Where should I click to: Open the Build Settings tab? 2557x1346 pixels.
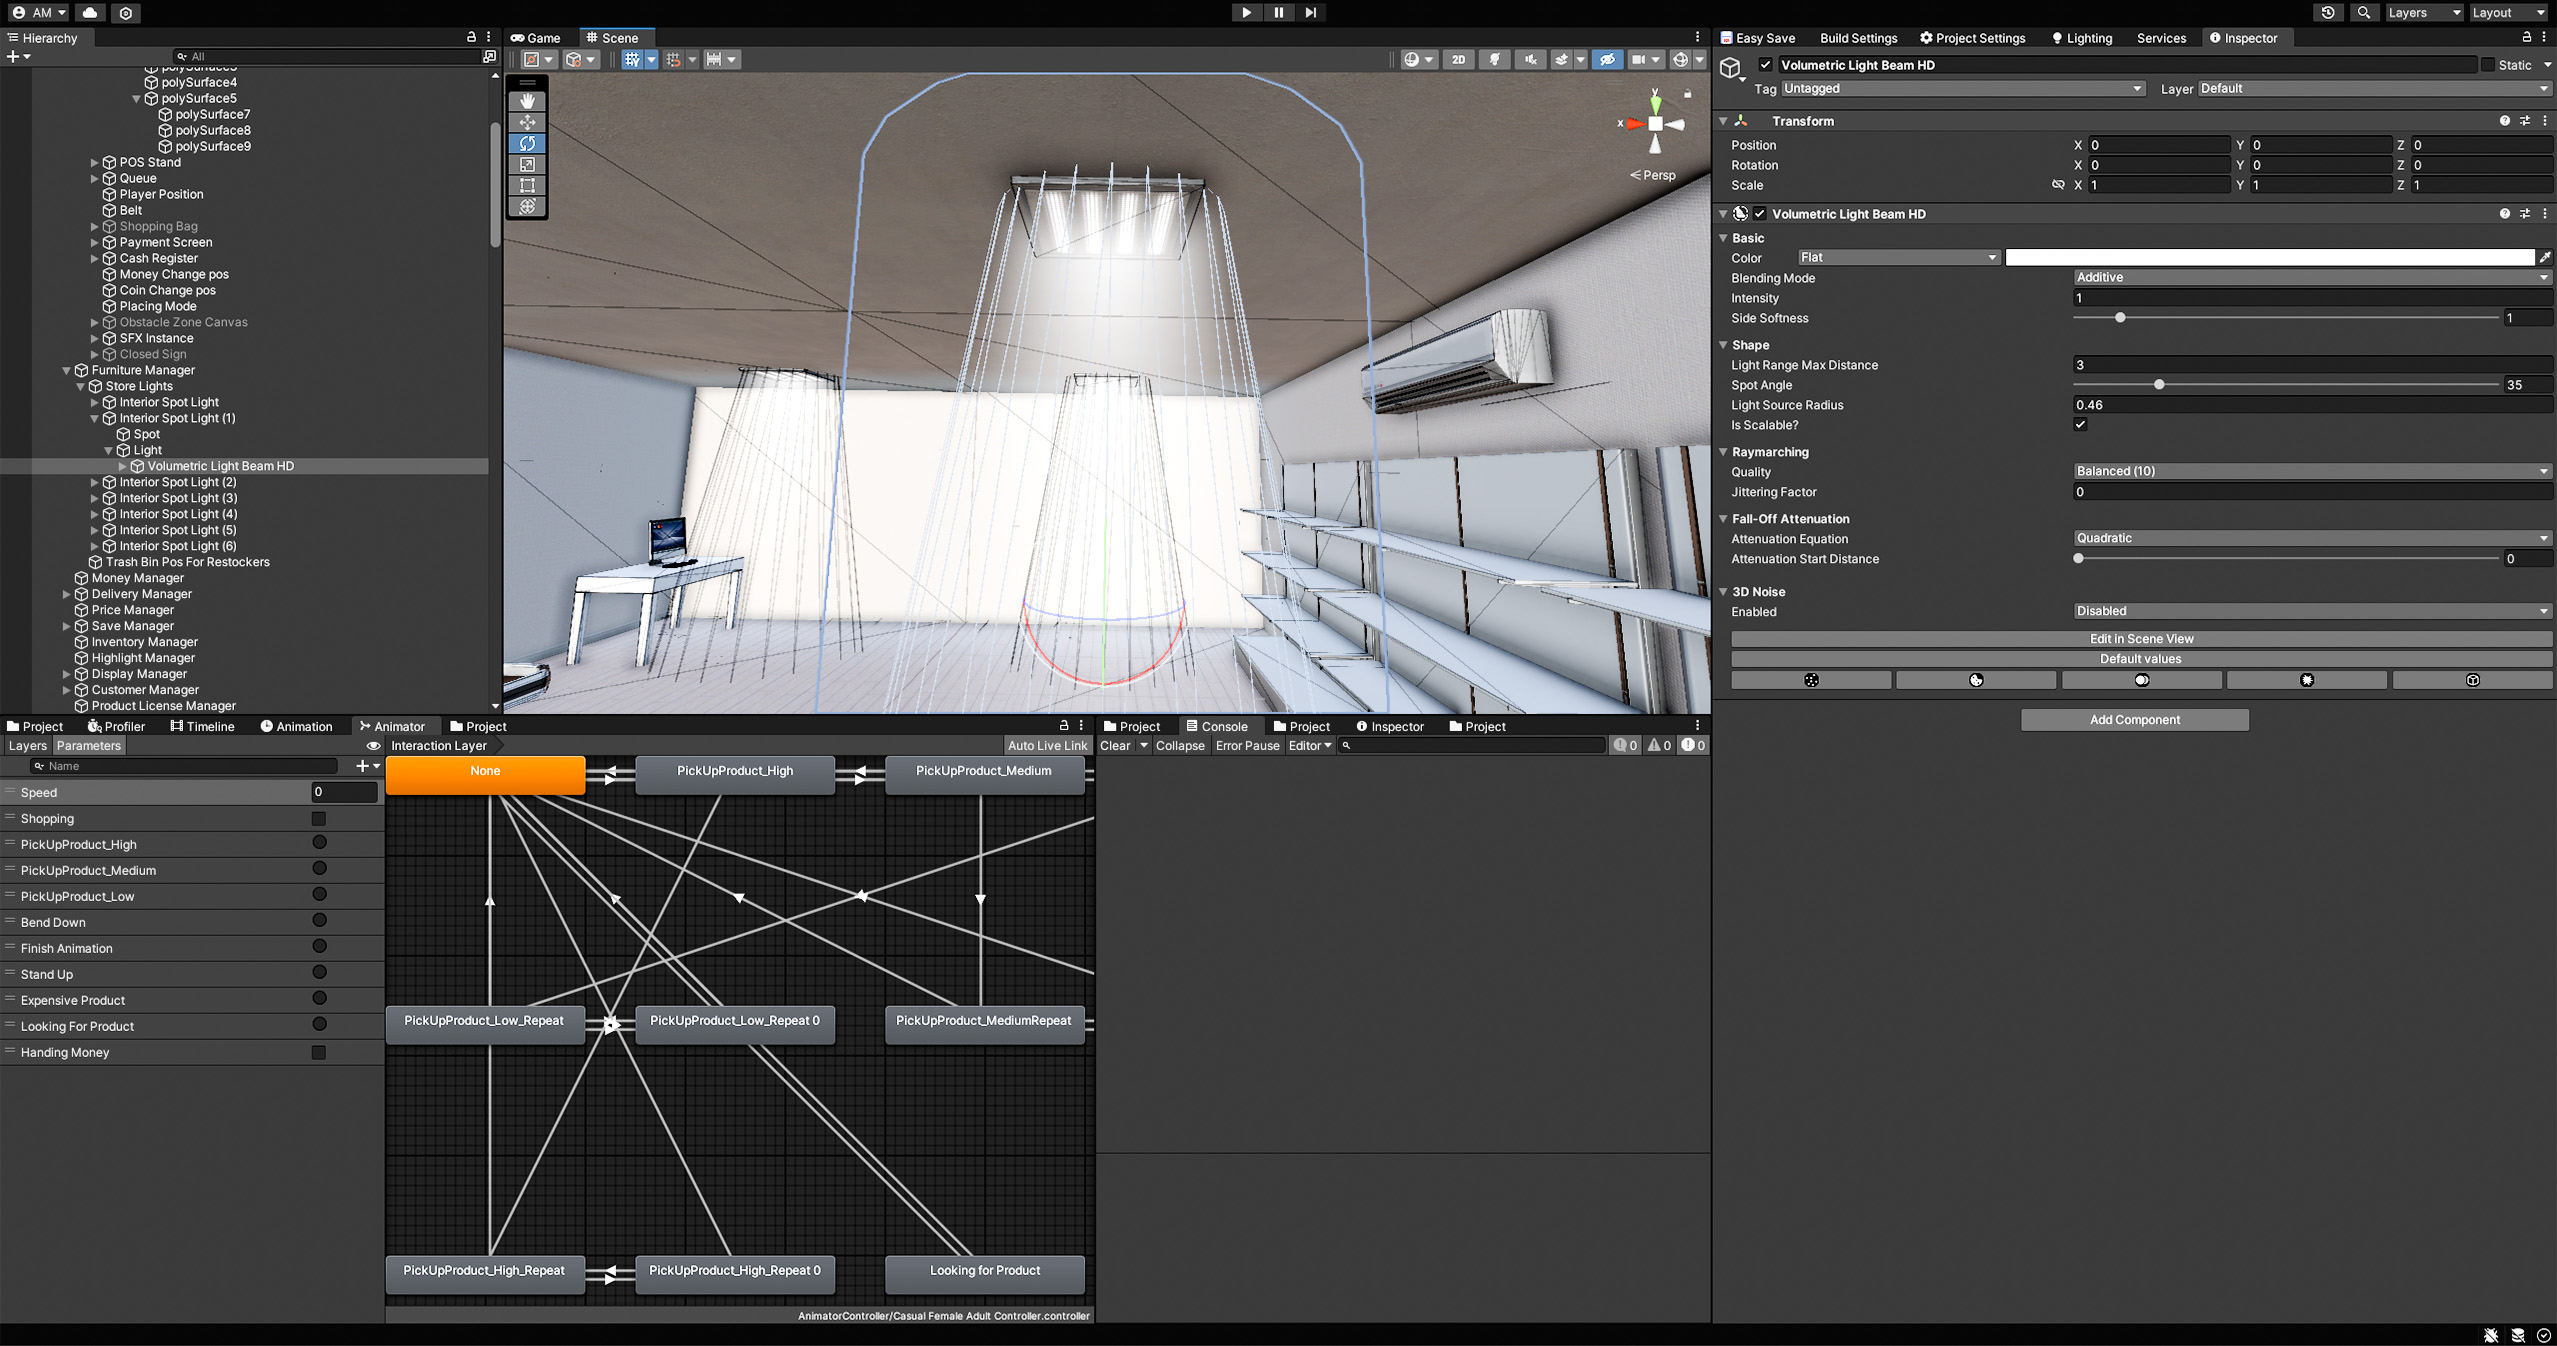1858,37
